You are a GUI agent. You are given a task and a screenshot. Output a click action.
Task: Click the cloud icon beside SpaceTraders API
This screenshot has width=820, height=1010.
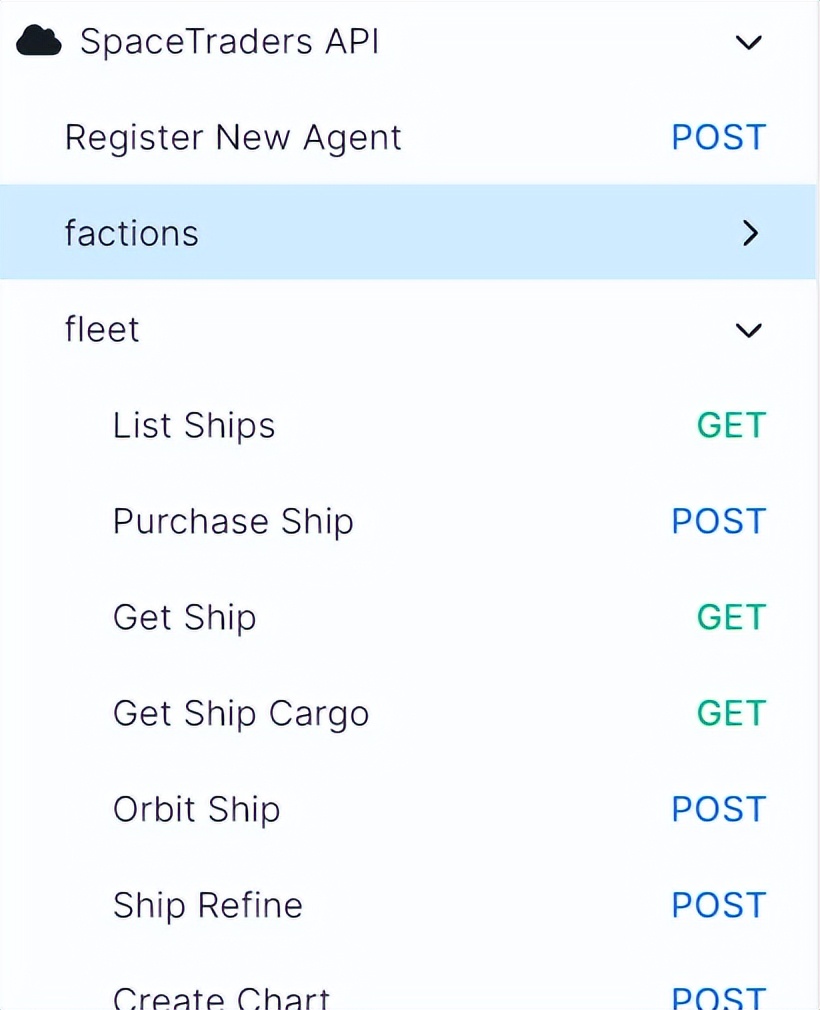tap(40, 42)
